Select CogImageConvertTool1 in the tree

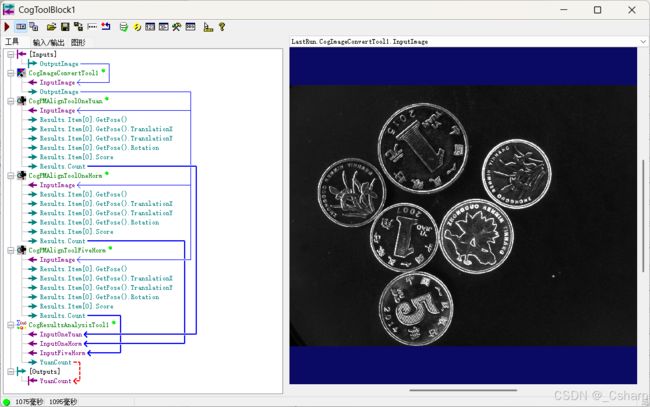pos(63,73)
